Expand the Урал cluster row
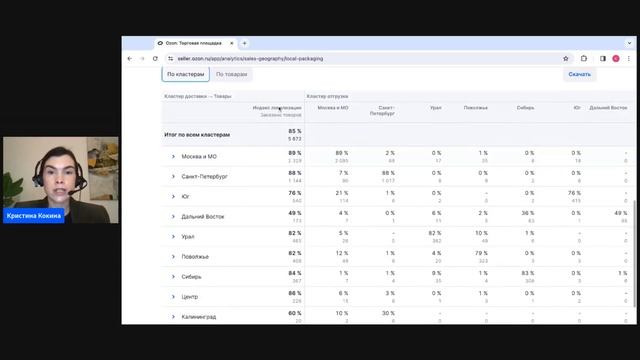 tap(173, 236)
